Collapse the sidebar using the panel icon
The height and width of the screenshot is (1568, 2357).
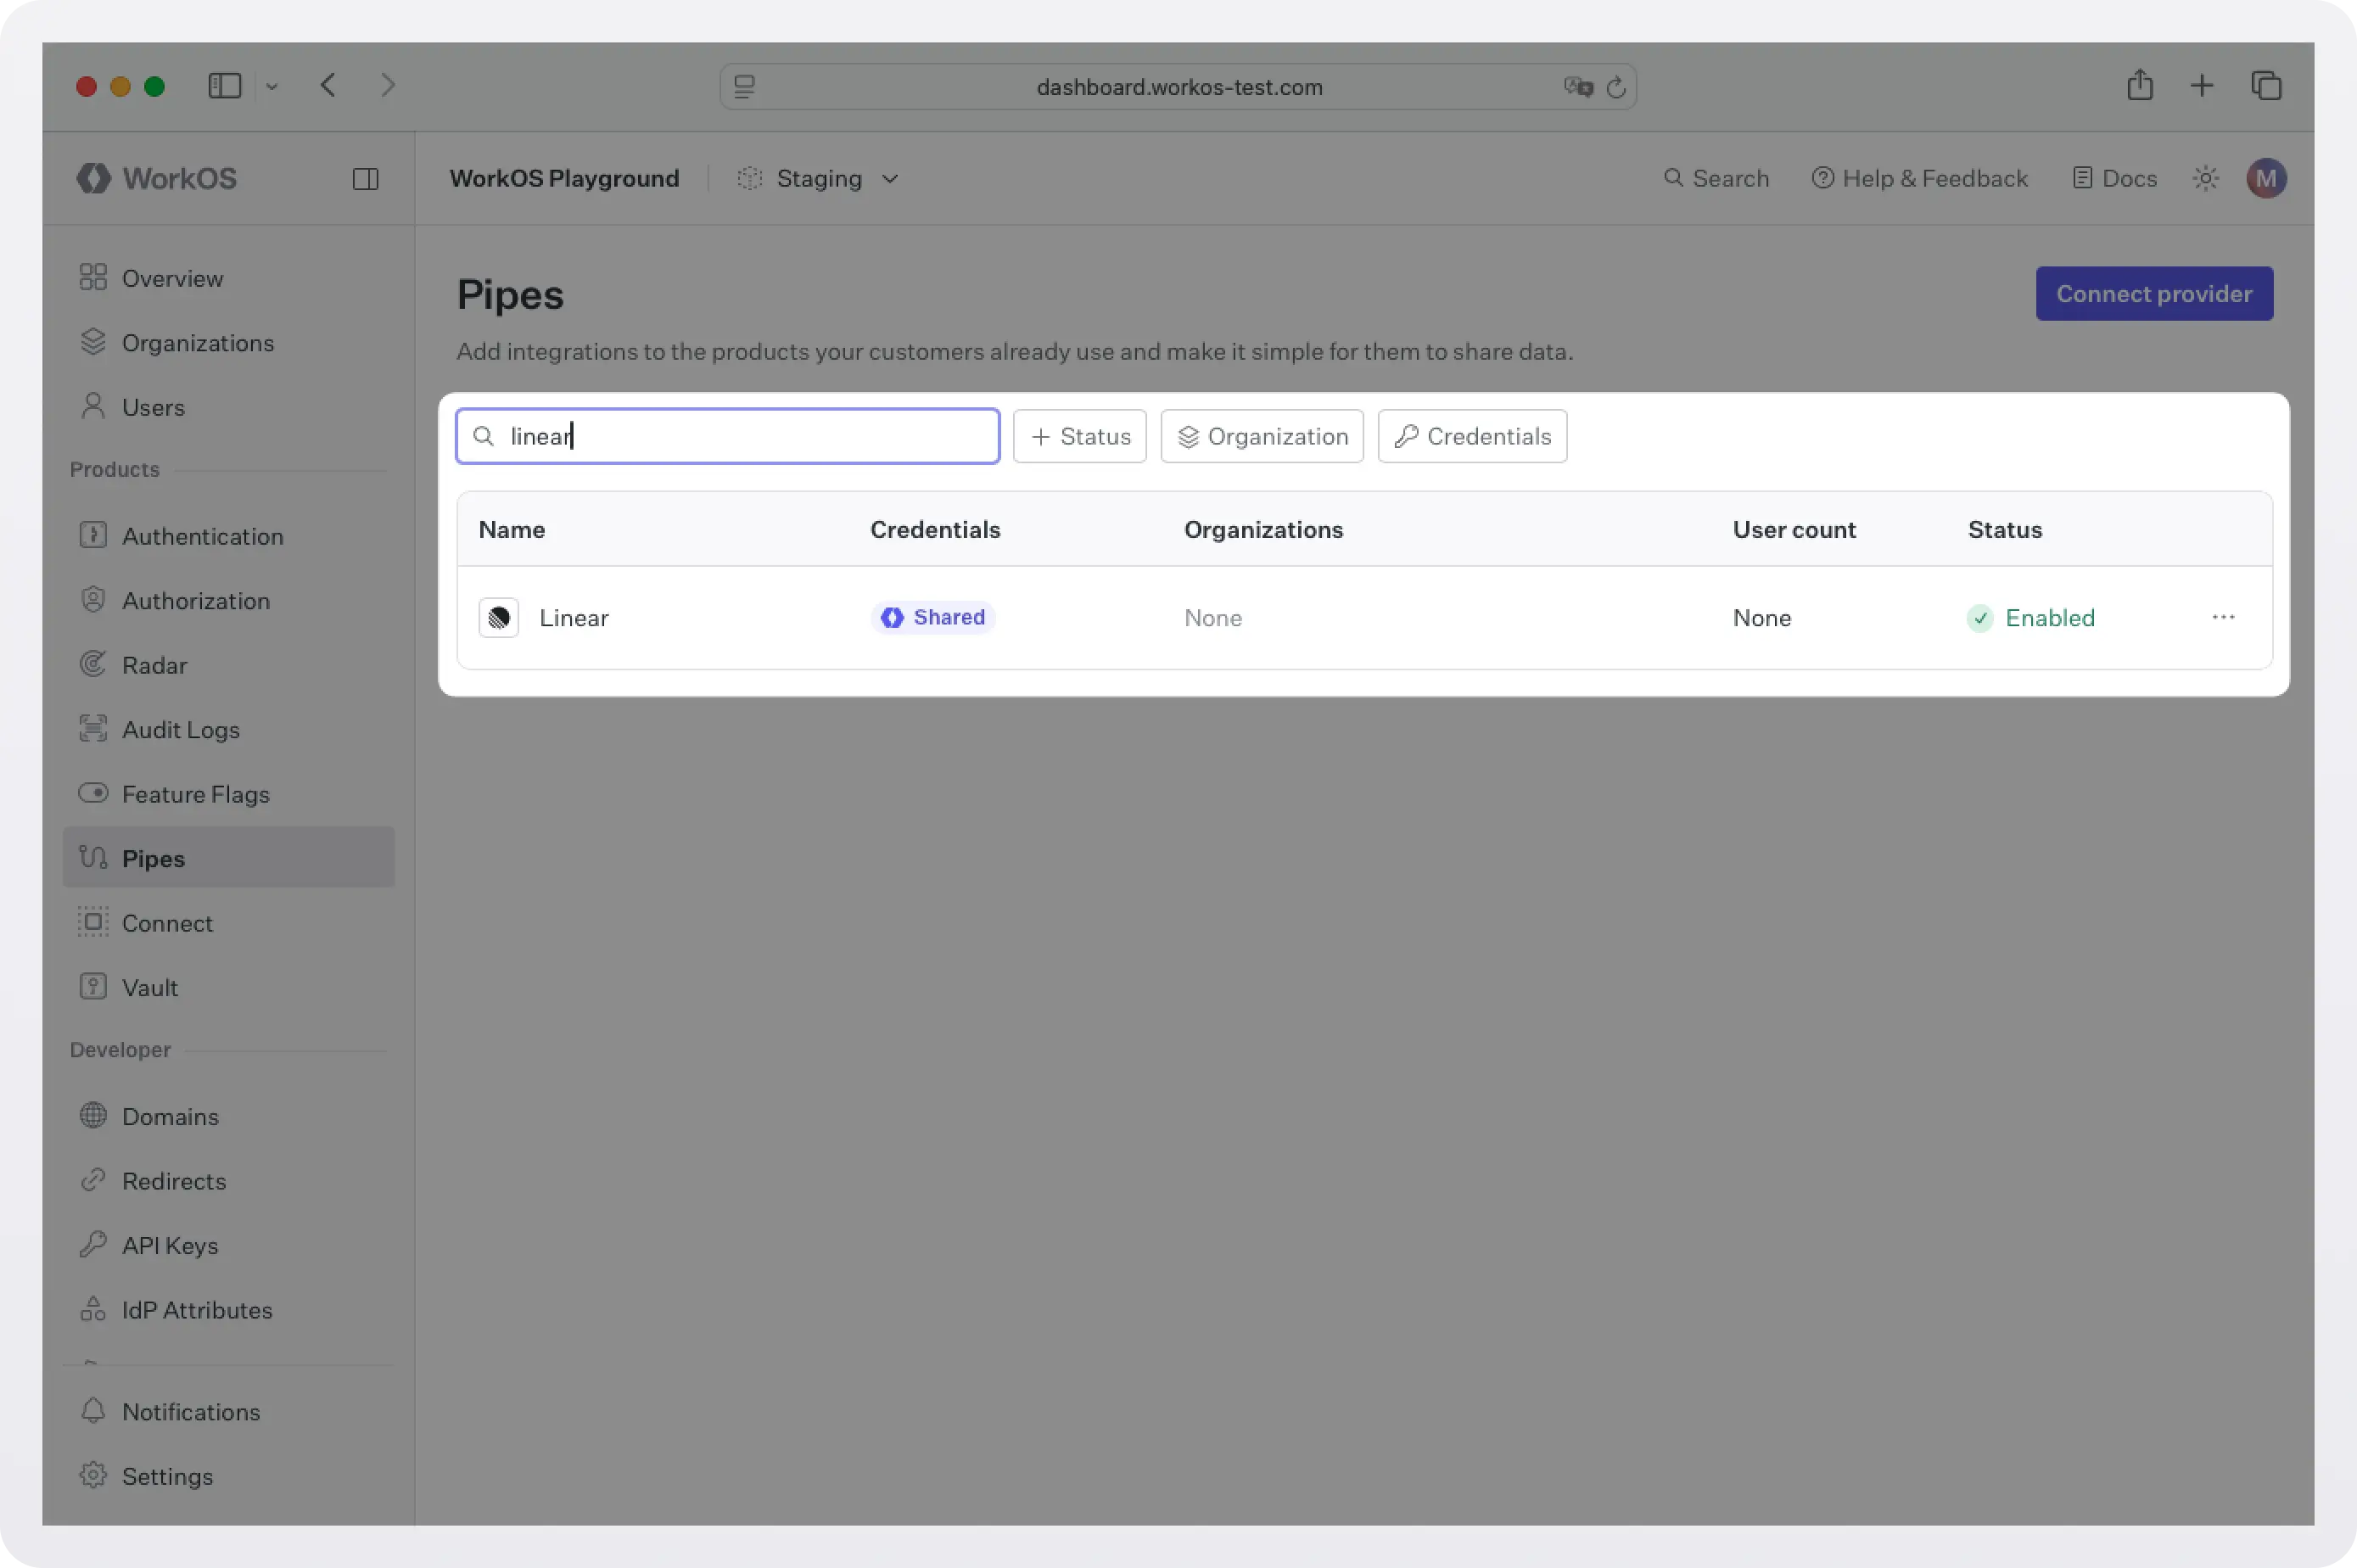click(364, 179)
